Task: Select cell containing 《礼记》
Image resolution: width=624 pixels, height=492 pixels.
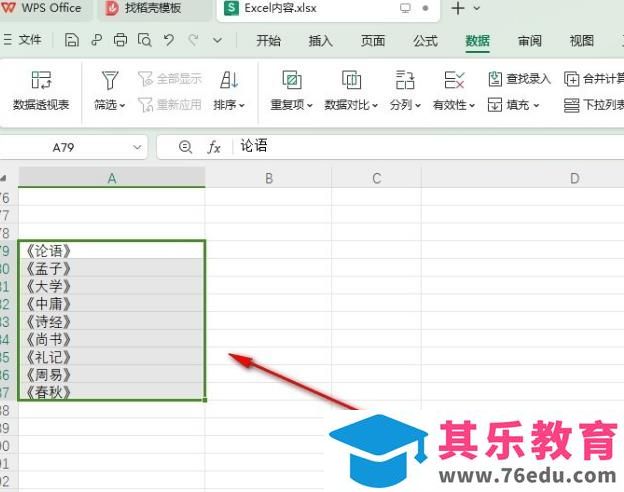Action: click(112, 357)
